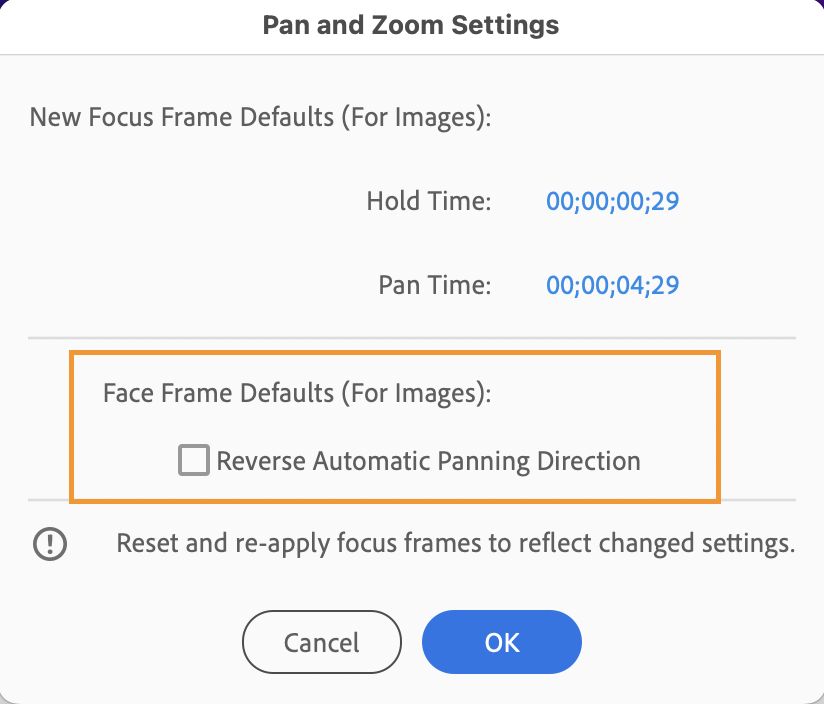Confirm settings with the OK button
This screenshot has width=824, height=704.
[x=501, y=642]
